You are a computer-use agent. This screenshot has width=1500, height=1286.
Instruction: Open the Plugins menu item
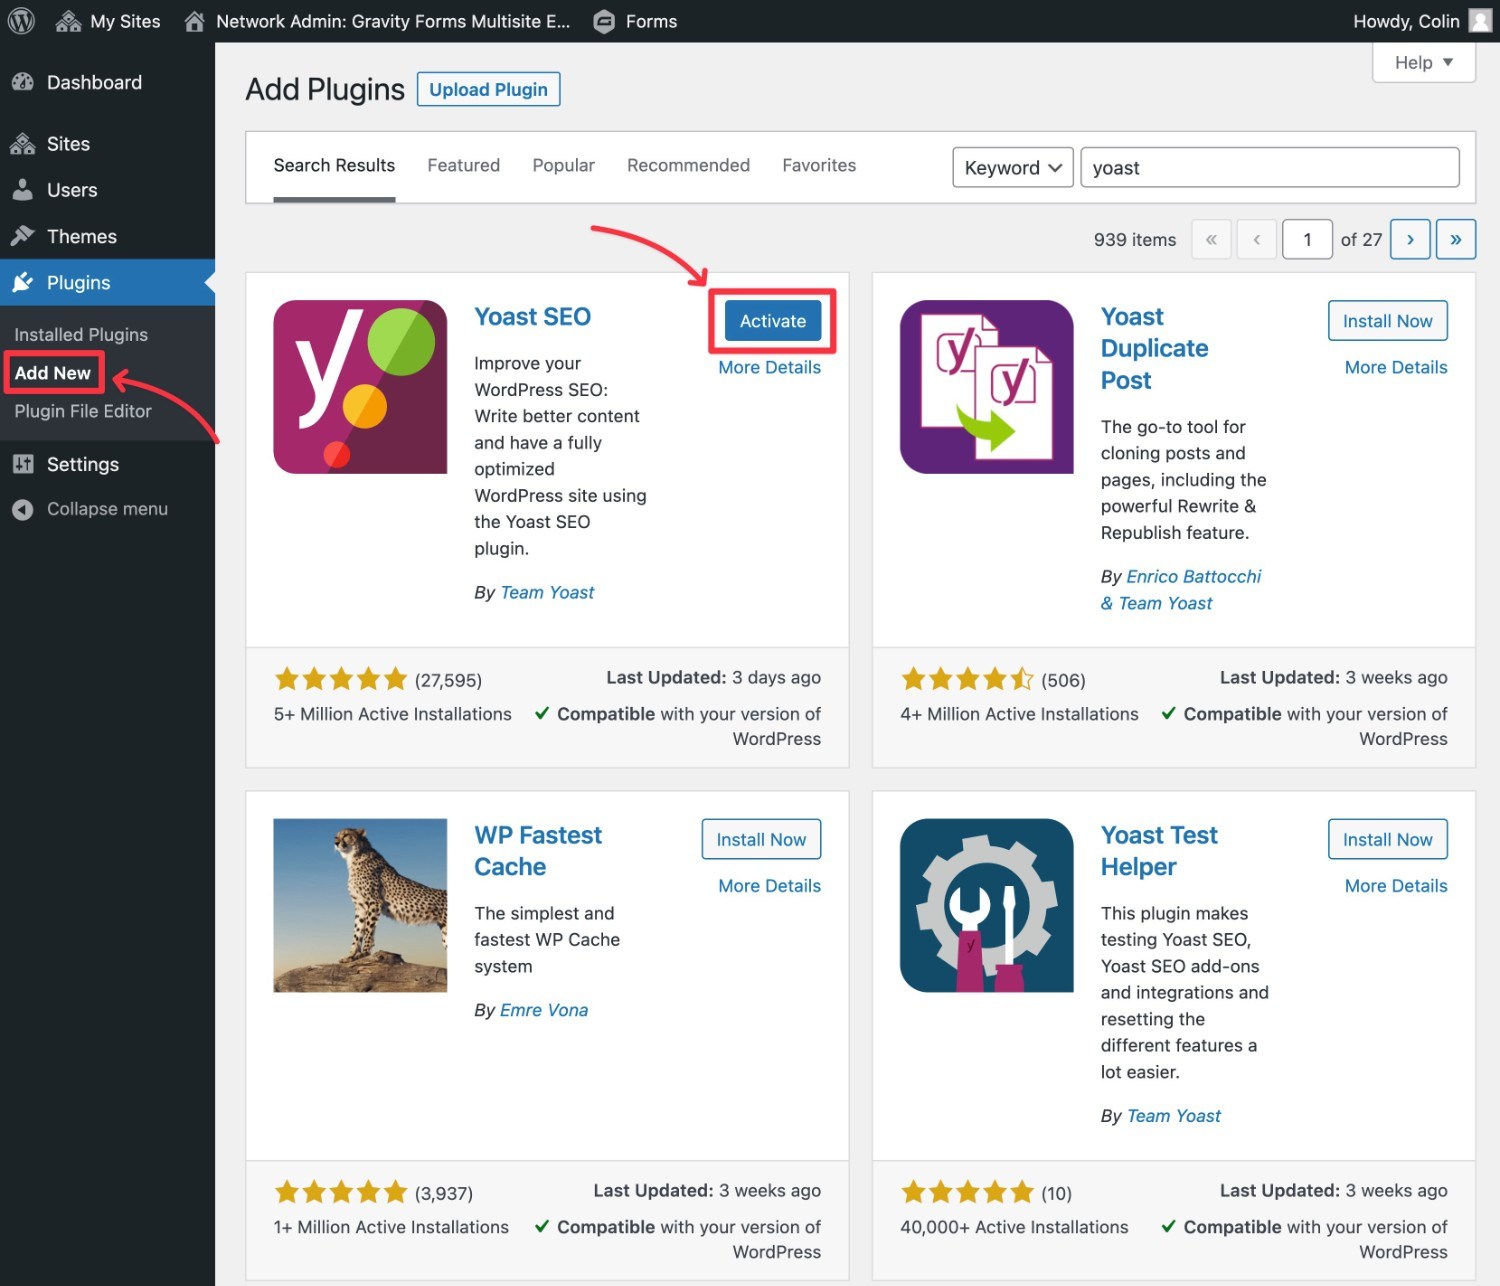(x=107, y=283)
